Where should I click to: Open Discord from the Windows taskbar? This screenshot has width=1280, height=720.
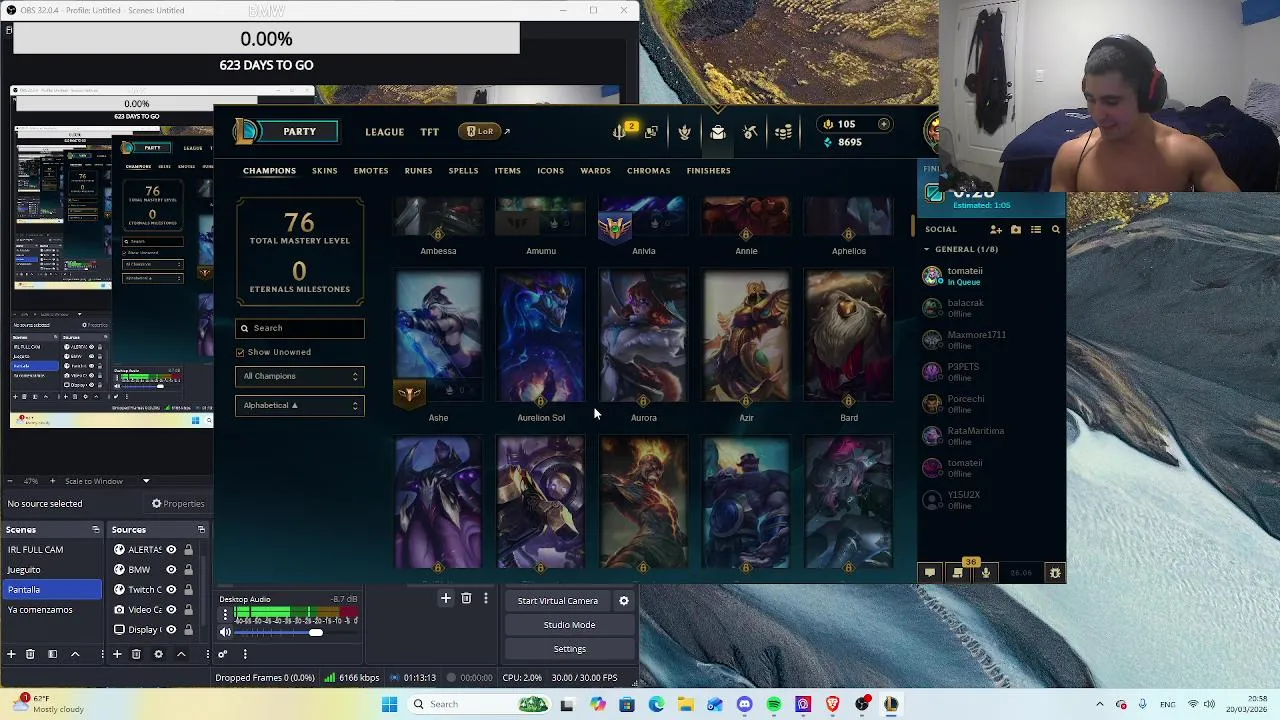pos(744,704)
